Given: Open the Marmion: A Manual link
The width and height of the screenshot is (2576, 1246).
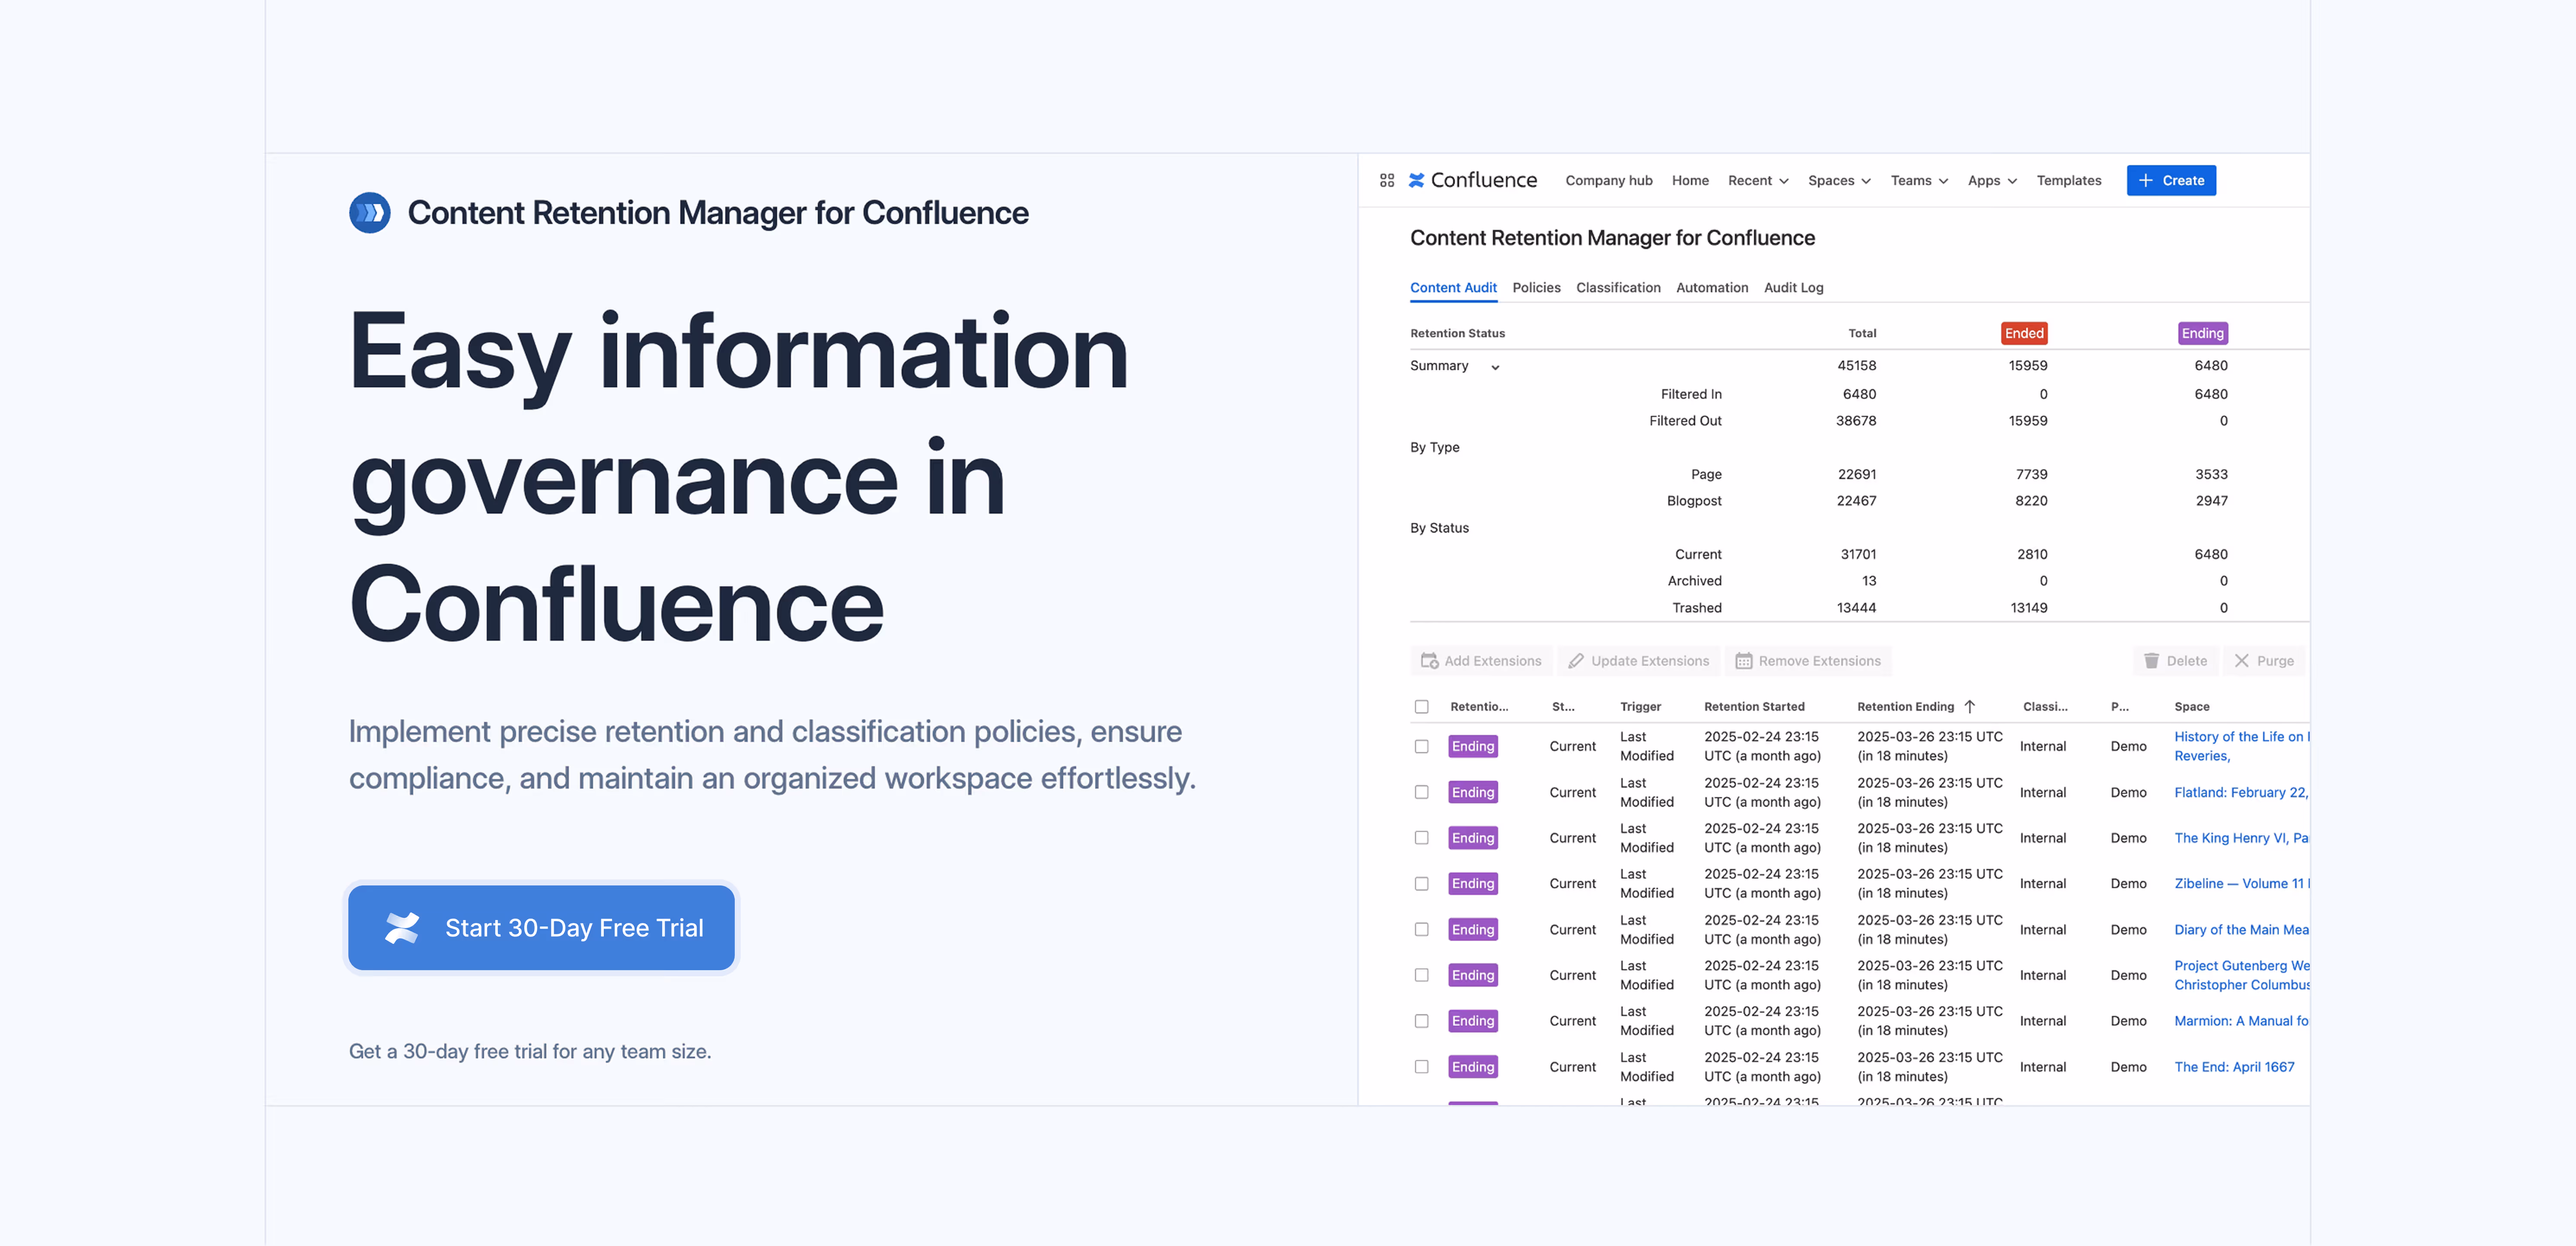Looking at the screenshot, I should (x=2241, y=1021).
